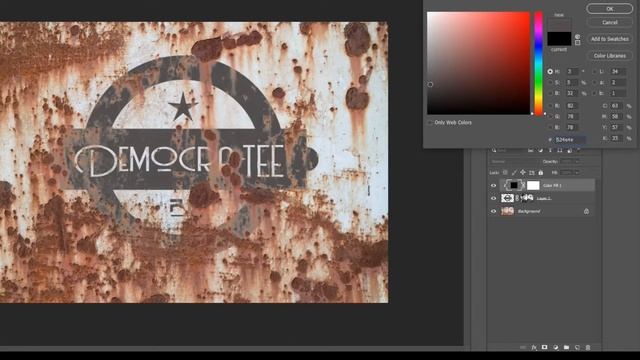Filter layers by adjustment layer icon

click(540, 151)
